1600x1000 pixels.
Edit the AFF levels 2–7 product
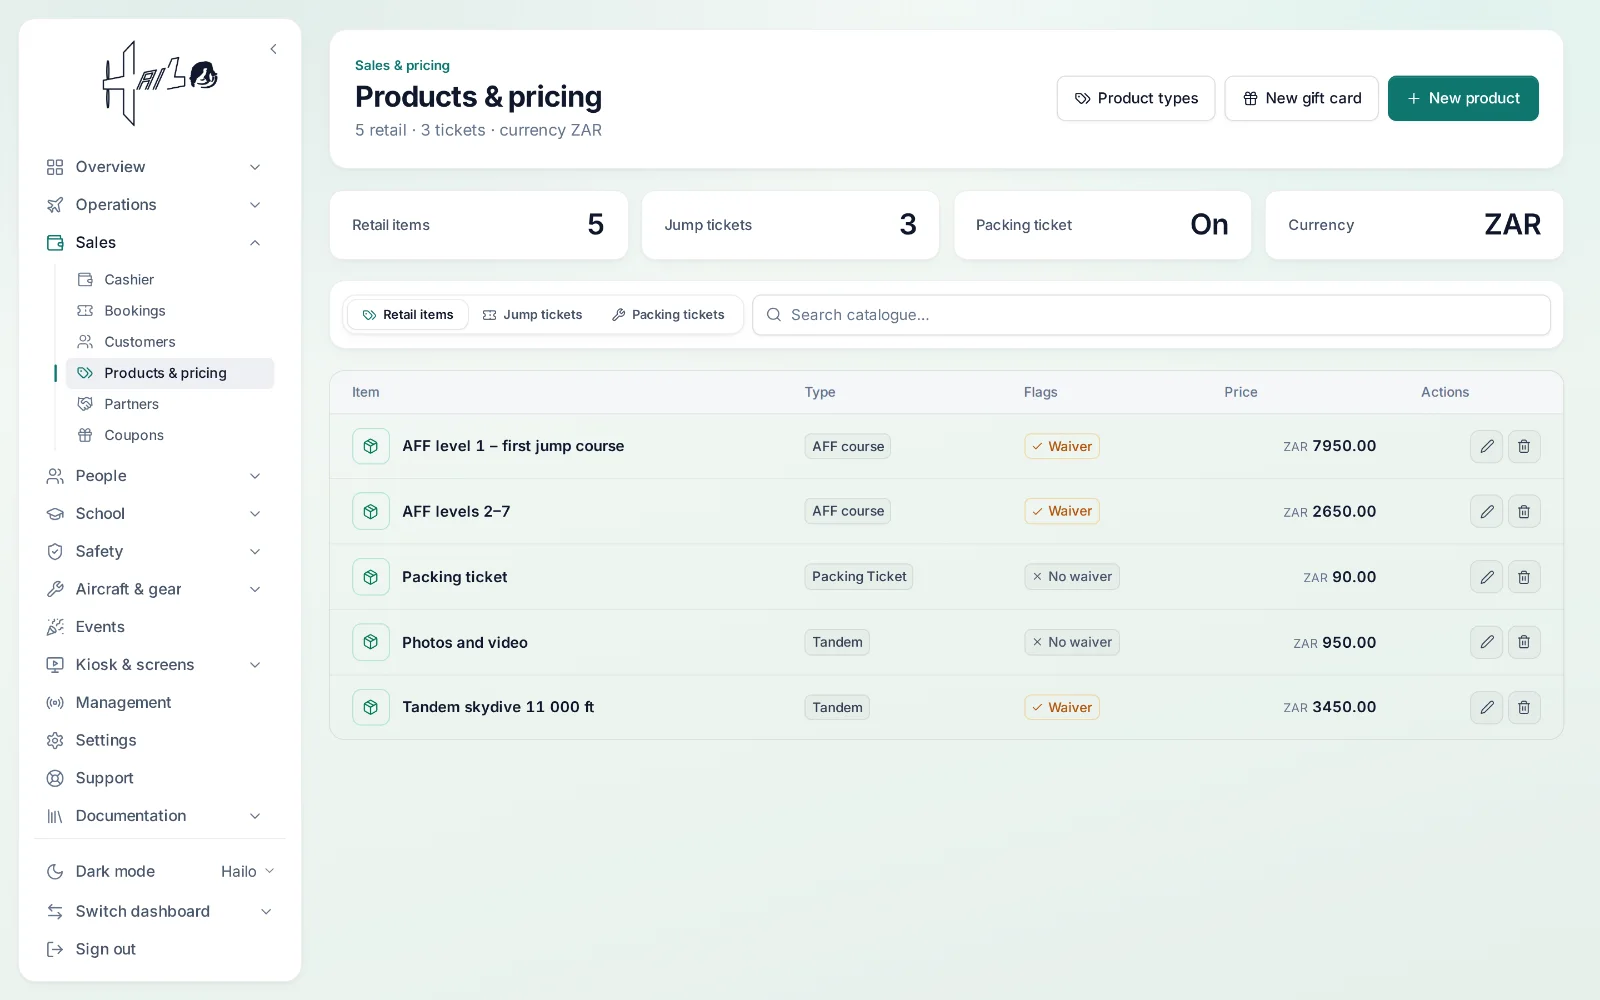pyautogui.click(x=1486, y=511)
